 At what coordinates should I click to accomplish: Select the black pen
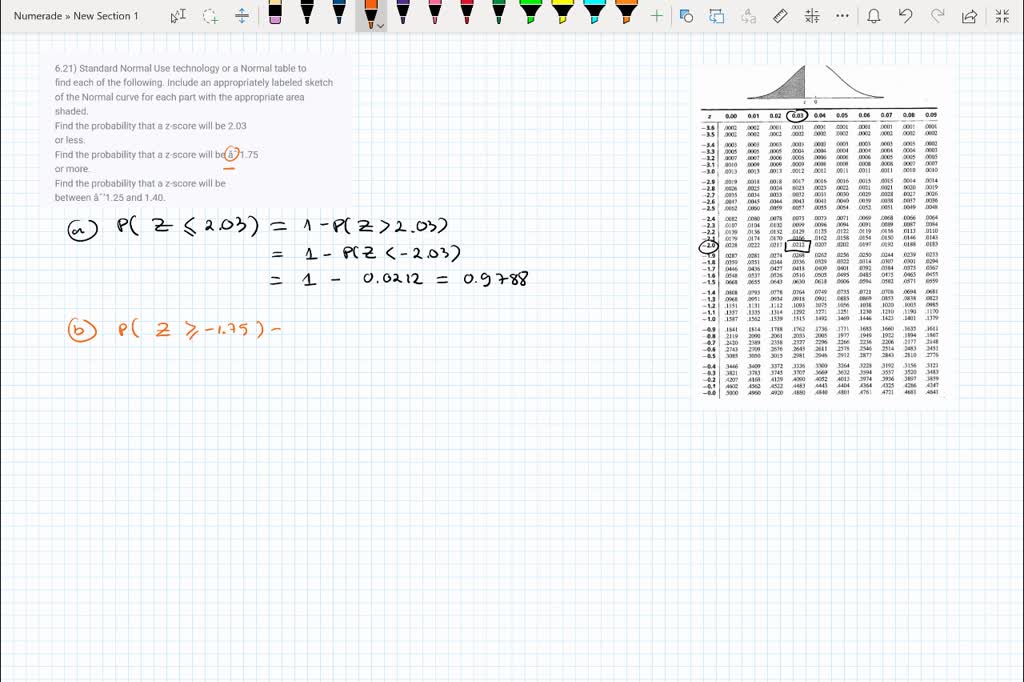(306, 16)
